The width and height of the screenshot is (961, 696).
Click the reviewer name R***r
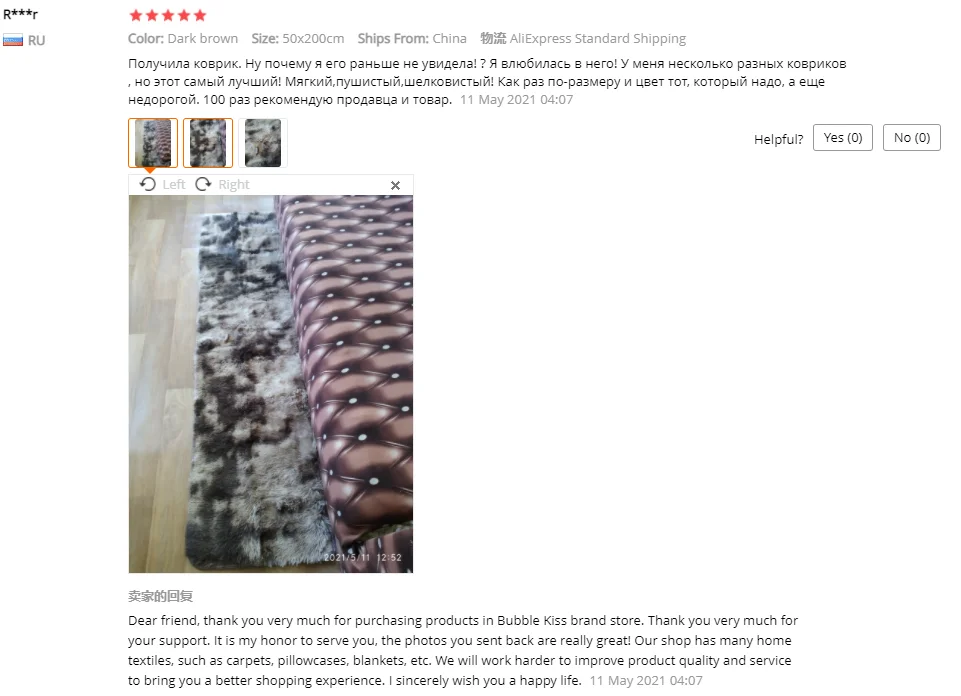coord(20,14)
